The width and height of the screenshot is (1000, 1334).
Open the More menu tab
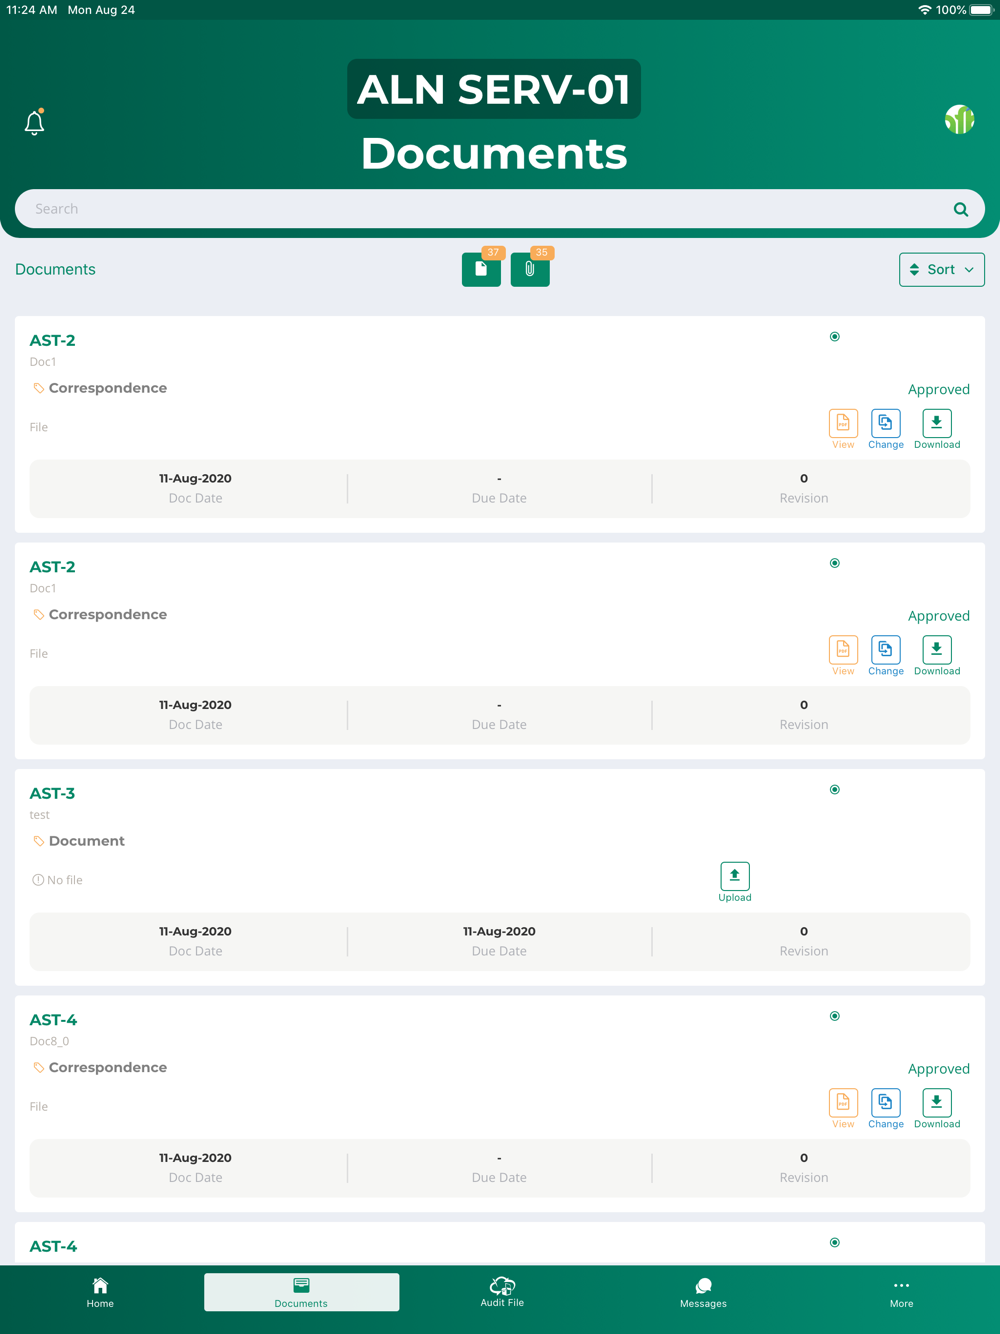901,1292
